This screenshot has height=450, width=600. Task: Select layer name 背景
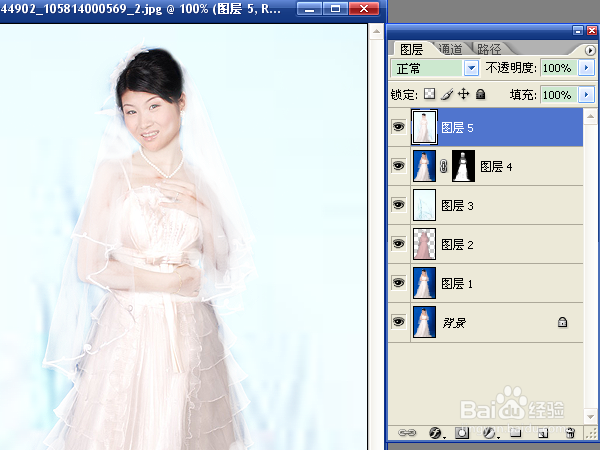pyautogui.click(x=454, y=323)
